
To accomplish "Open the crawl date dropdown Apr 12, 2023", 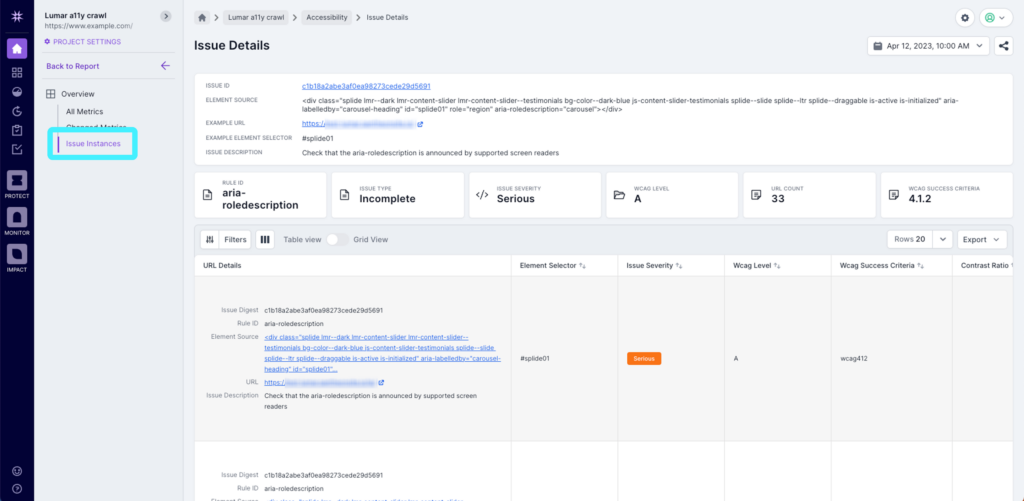I will pyautogui.click(x=929, y=46).
